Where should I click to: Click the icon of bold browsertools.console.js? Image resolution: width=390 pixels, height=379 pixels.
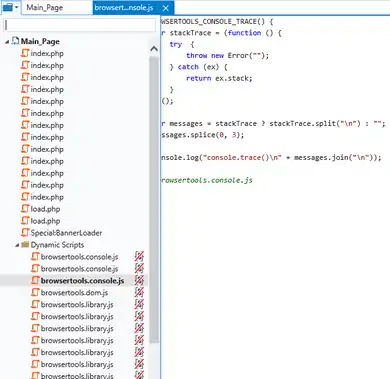point(35,280)
